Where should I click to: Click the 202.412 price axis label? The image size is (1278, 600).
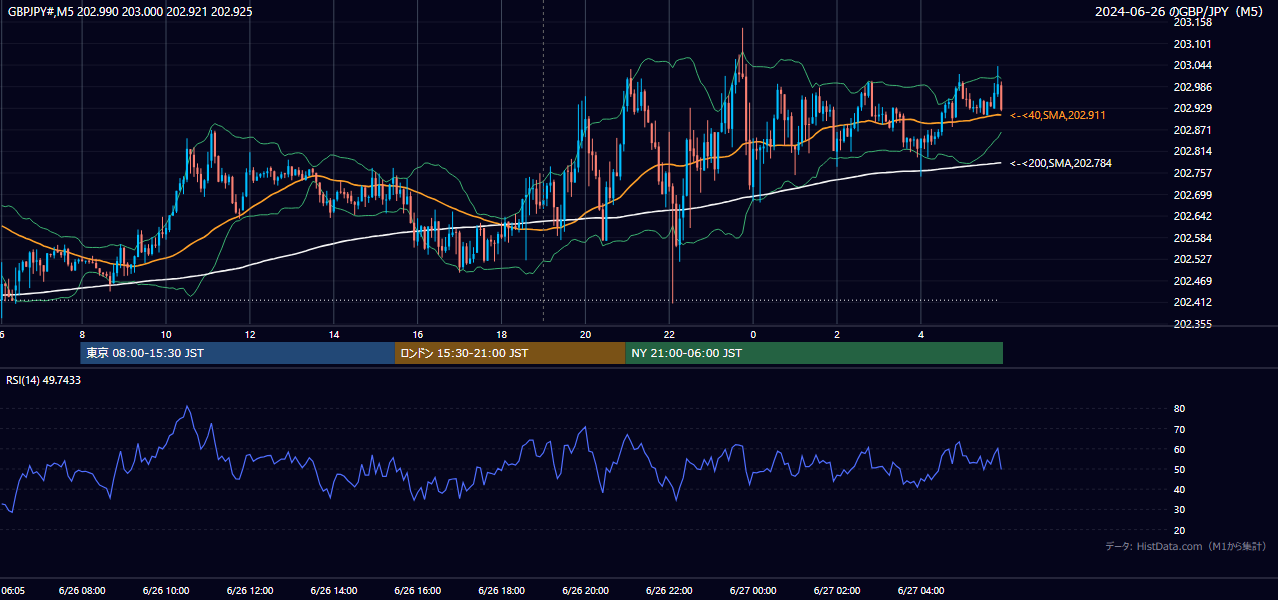point(1192,303)
